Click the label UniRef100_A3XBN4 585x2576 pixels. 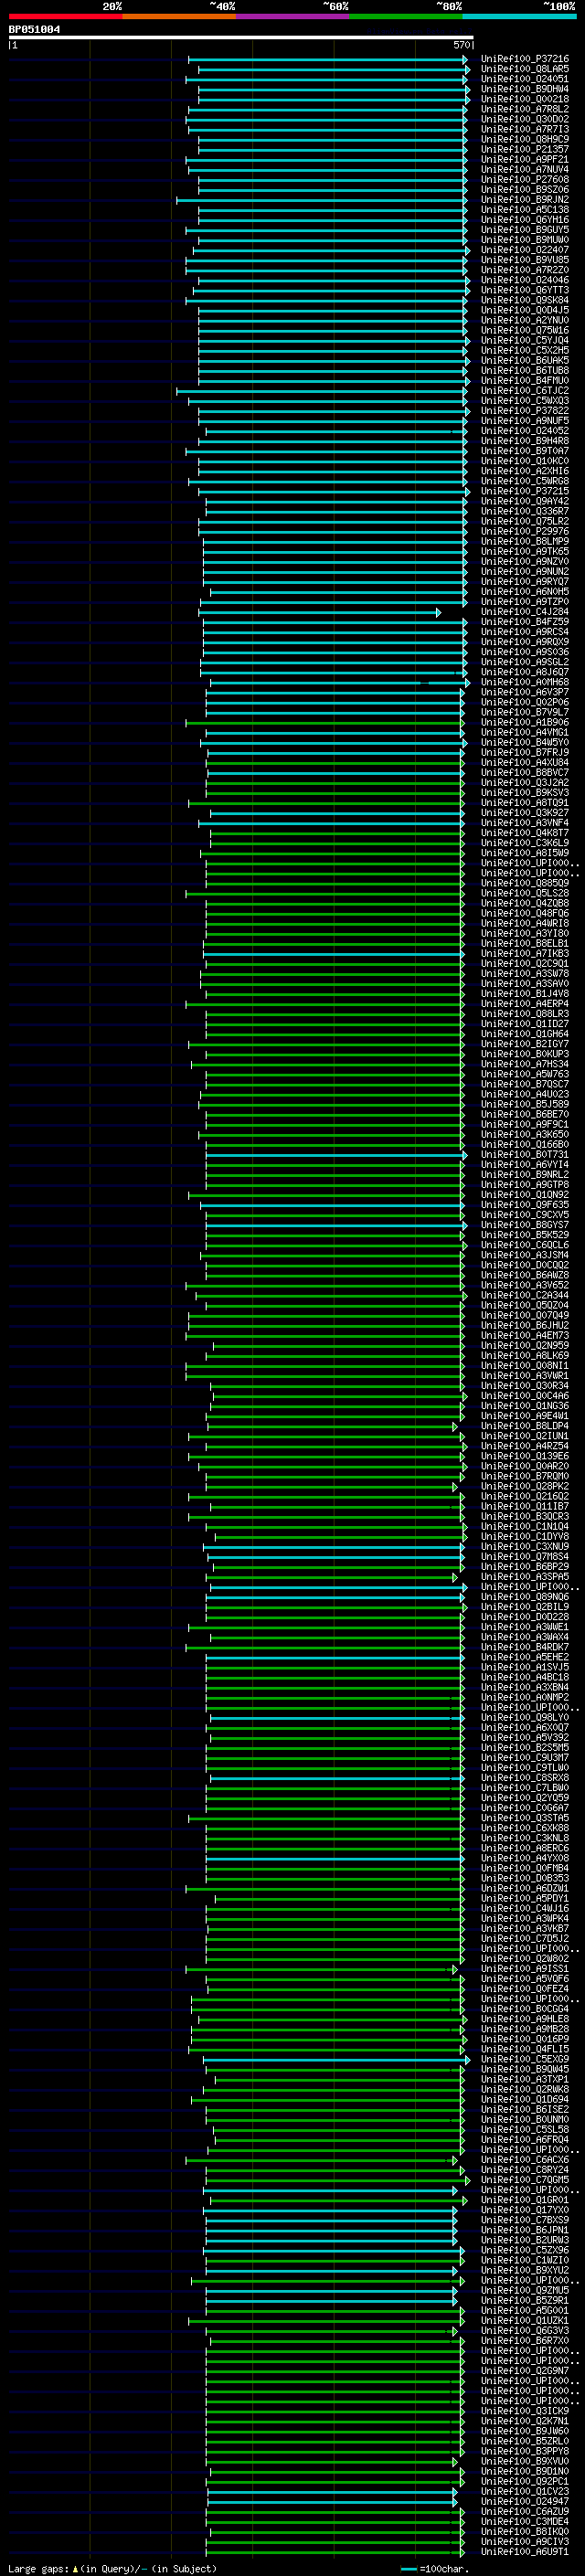pyautogui.click(x=525, y=1687)
